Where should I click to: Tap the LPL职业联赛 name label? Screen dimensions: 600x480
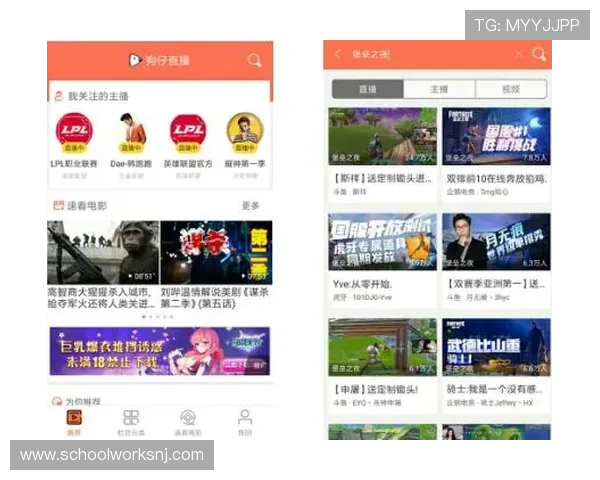(74, 164)
